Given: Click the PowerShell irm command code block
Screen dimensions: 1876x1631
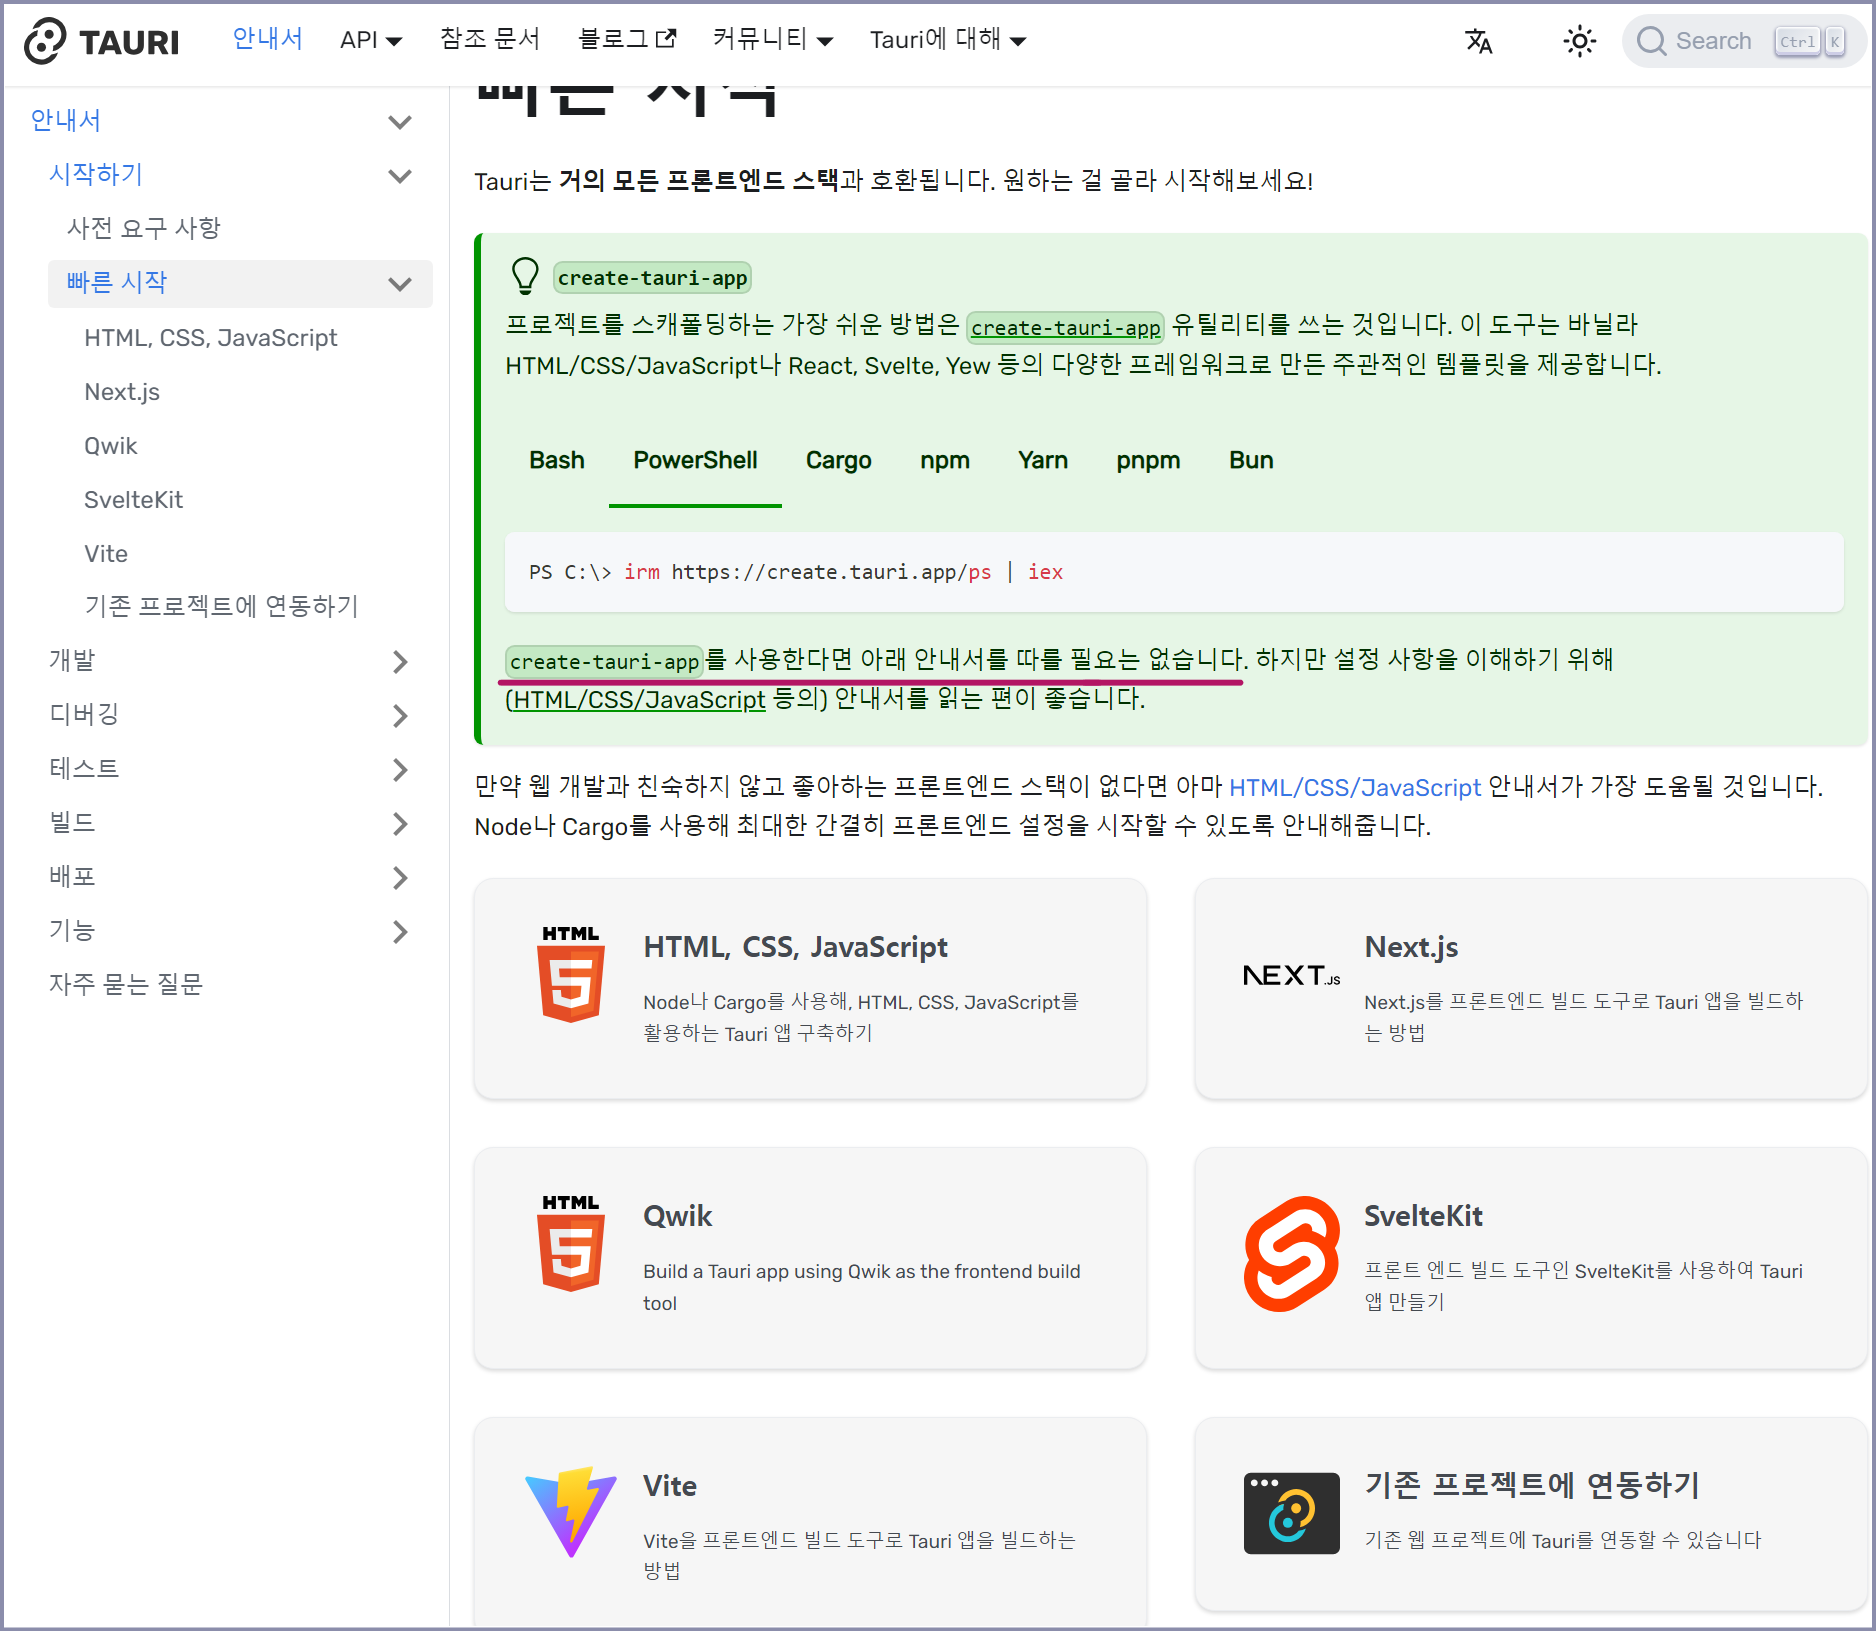Looking at the screenshot, I should 1174,572.
